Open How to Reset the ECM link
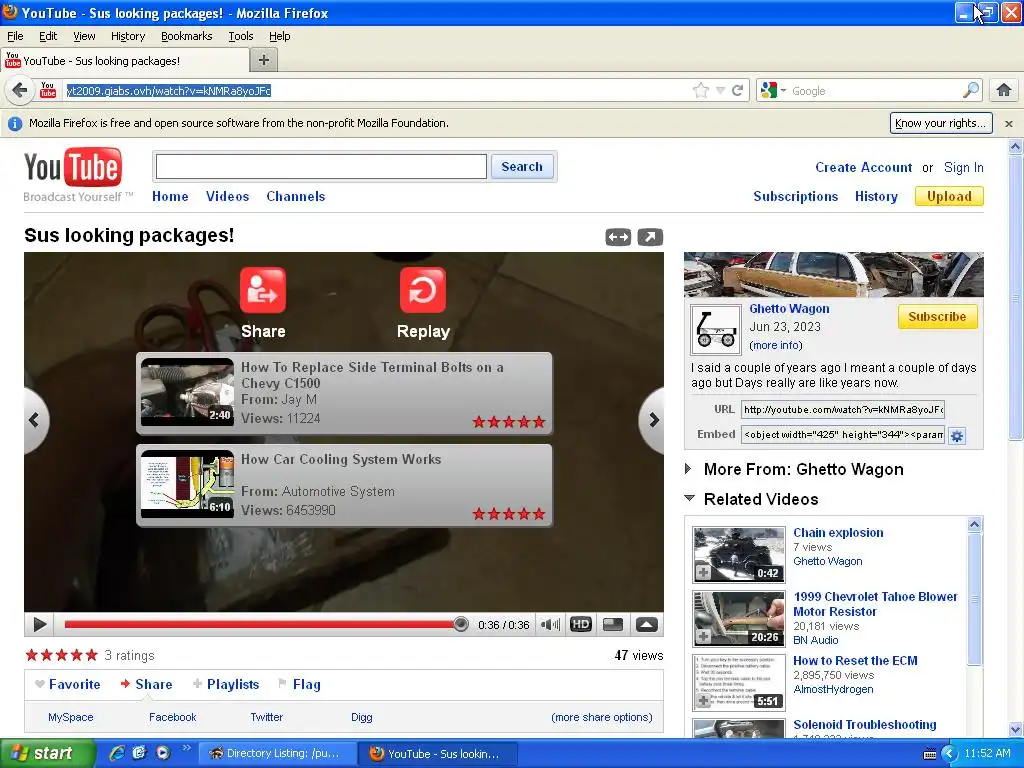1024x768 pixels. pos(856,660)
